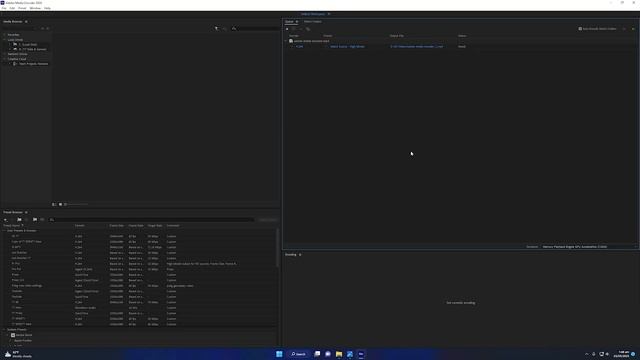Collapse the queued source item
Viewport: 640px width, 360px height.
pos(286,41)
